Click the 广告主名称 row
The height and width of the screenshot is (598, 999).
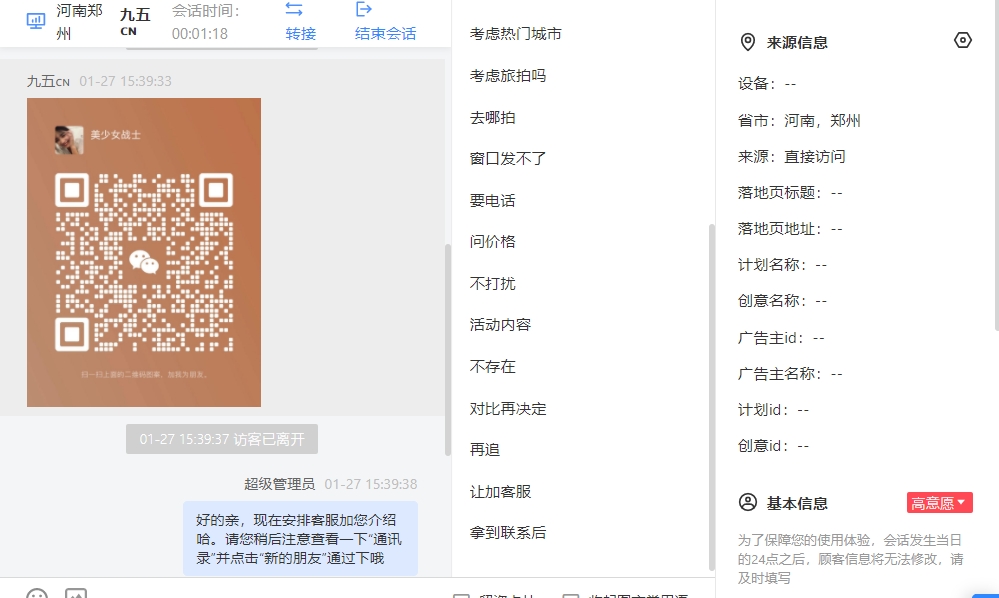pyautogui.click(x=790, y=374)
